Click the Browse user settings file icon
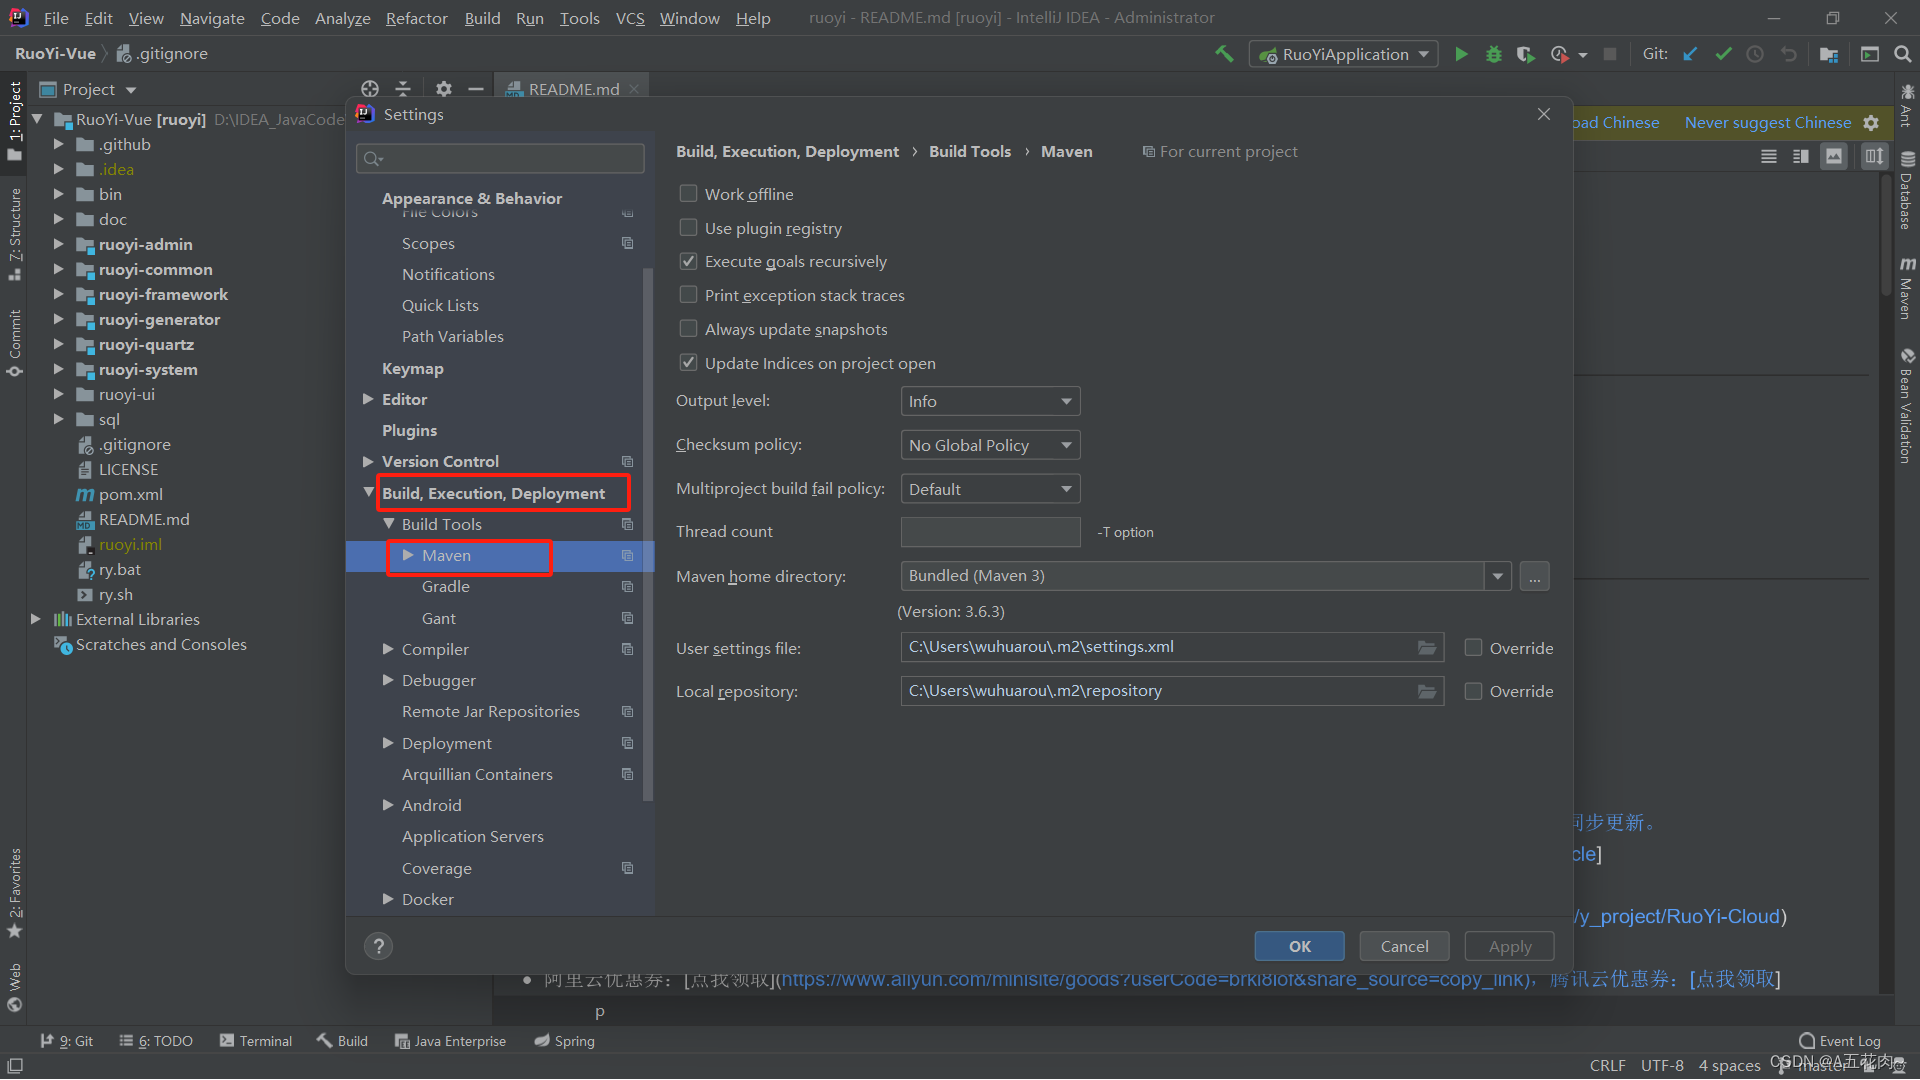 (x=1427, y=646)
